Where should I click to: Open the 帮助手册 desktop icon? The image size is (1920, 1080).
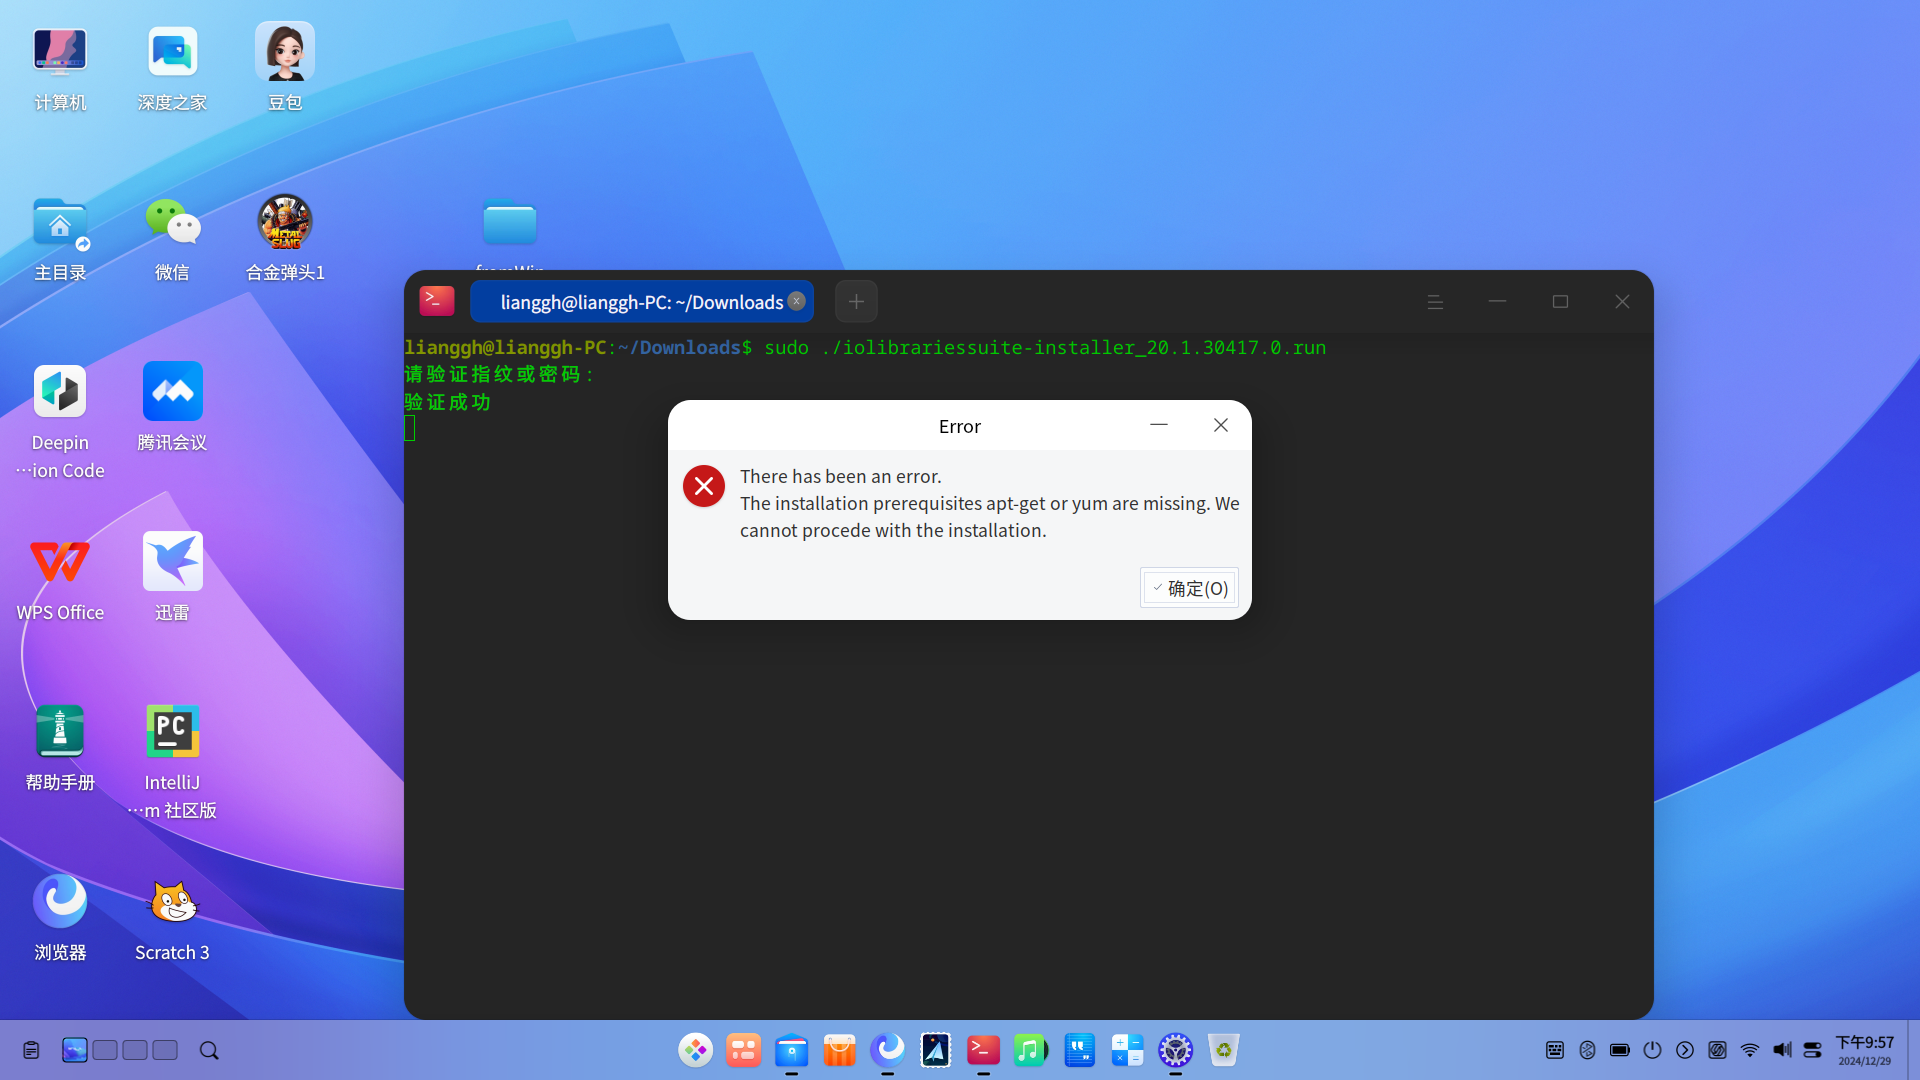[x=60, y=747]
